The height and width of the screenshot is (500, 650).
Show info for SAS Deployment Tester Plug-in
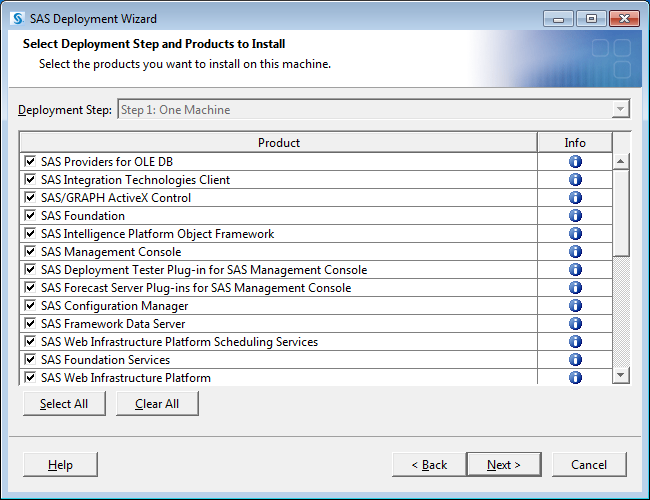click(x=575, y=269)
